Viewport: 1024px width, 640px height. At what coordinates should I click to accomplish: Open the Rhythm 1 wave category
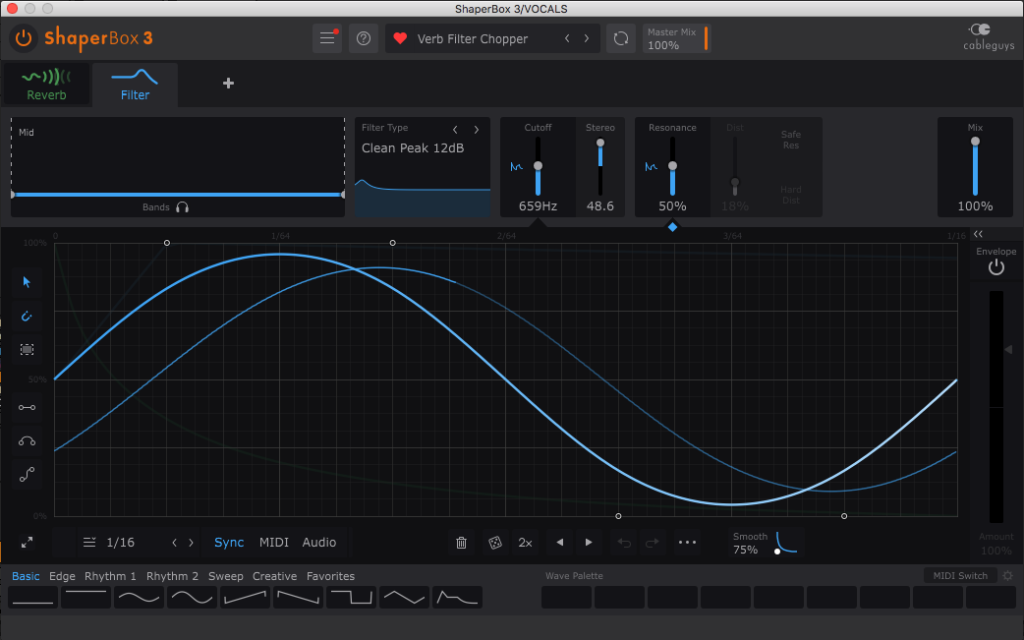110,576
